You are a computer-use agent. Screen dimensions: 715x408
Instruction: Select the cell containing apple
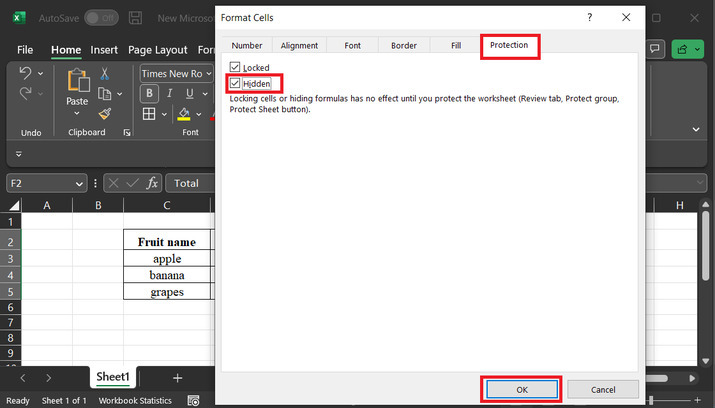167,258
